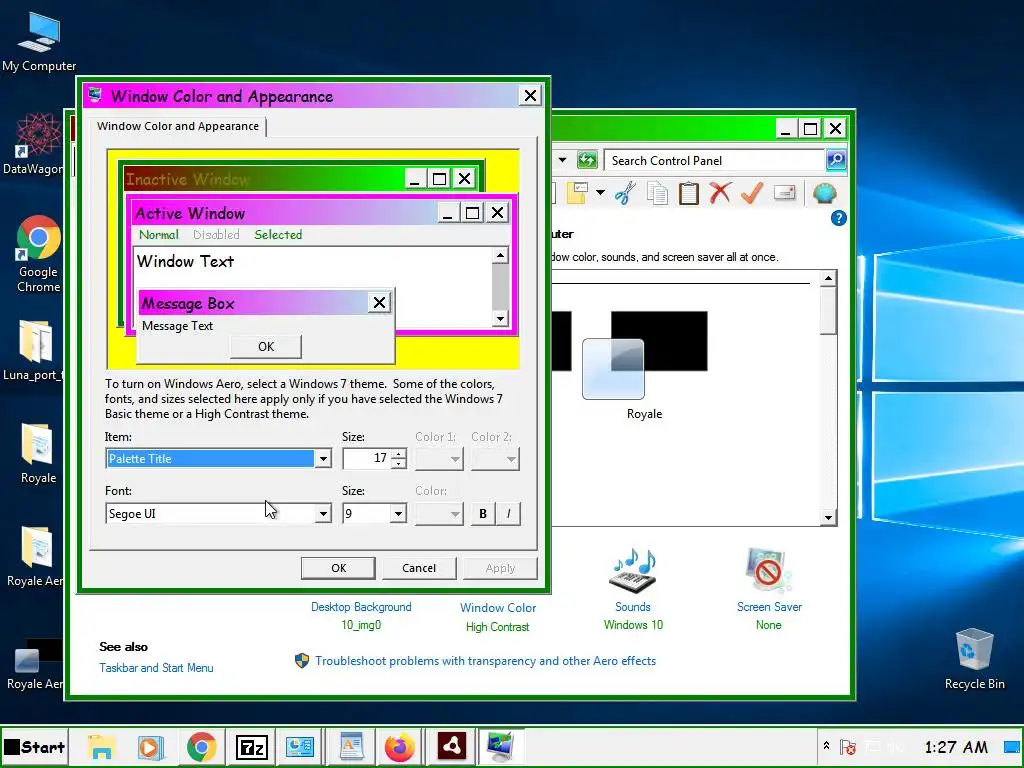Click the magnifier search icon in Control Panel
Screen dimensions: 1024x768
(x=836, y=160)
